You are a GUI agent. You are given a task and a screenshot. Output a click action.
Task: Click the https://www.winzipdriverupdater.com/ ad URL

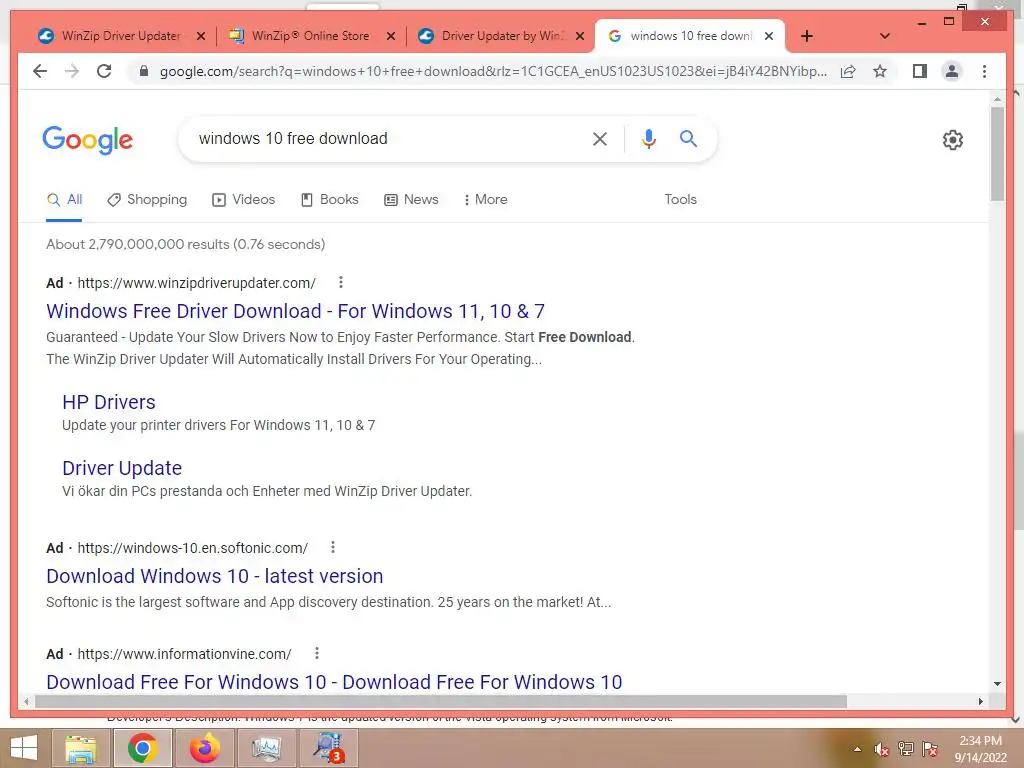197,283
